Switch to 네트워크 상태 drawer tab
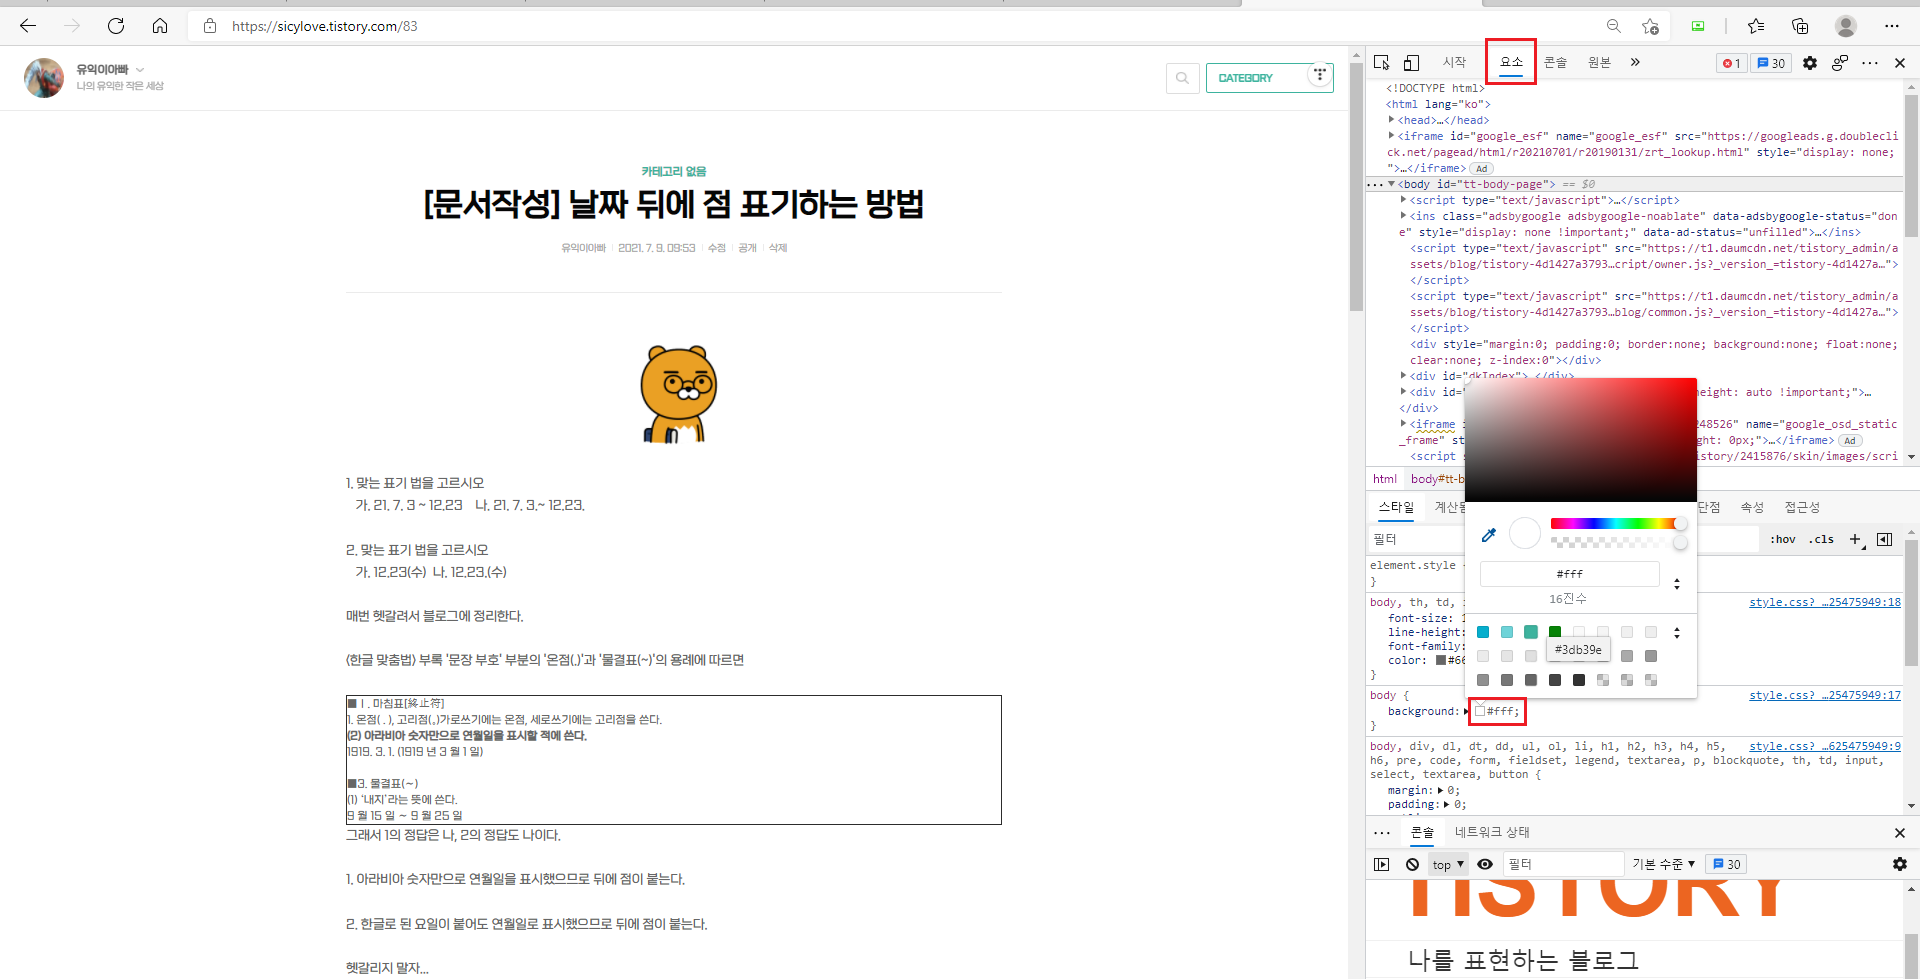The height and width of the screenshot is (979, 1920). (x=1492, y=832)
